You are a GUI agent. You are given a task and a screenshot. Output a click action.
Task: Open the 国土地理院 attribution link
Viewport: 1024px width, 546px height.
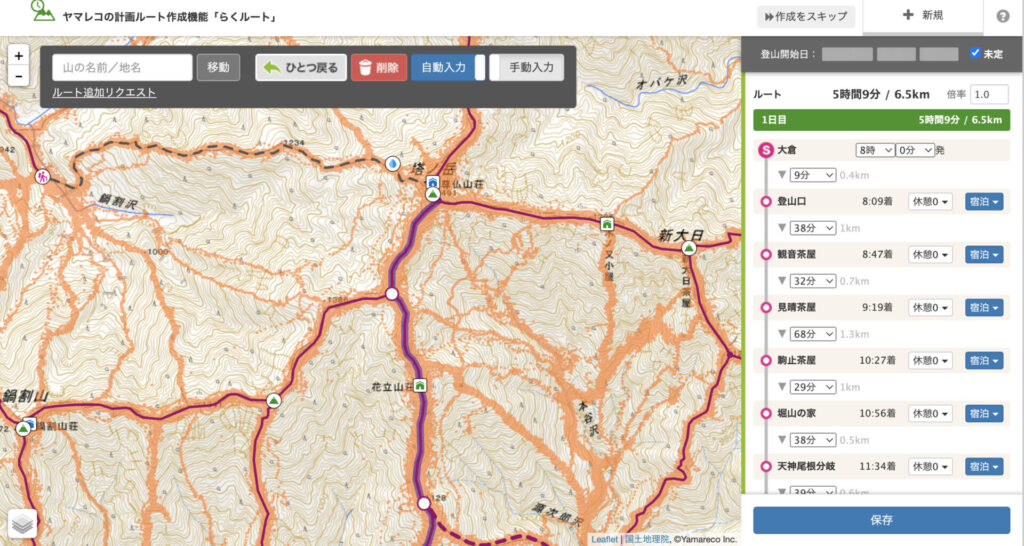click(647, 539)
